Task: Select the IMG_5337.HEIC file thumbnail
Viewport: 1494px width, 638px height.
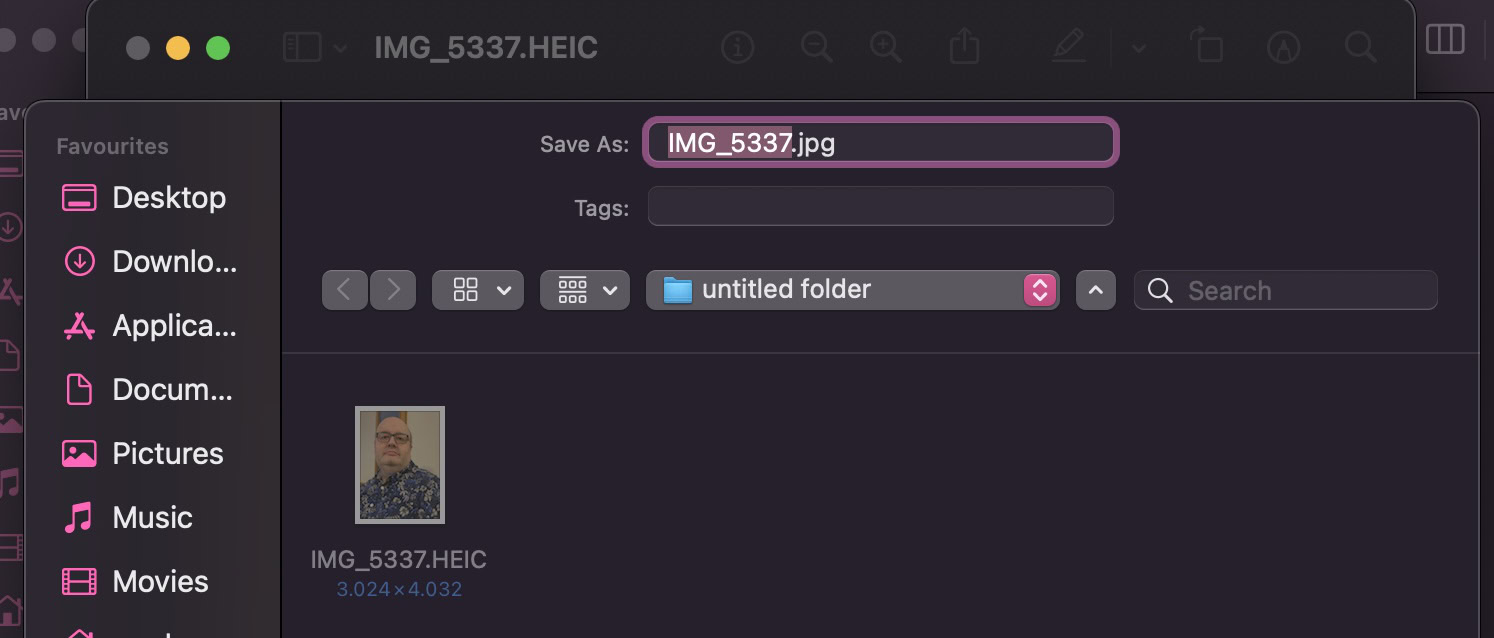Action: 399,465
